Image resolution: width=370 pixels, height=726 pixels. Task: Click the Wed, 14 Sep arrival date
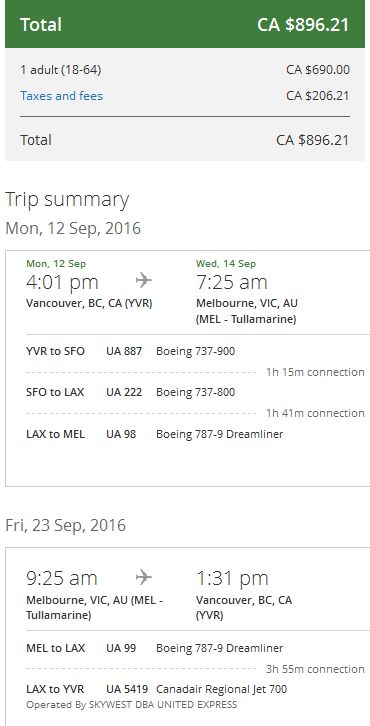(x=226, y=263)
